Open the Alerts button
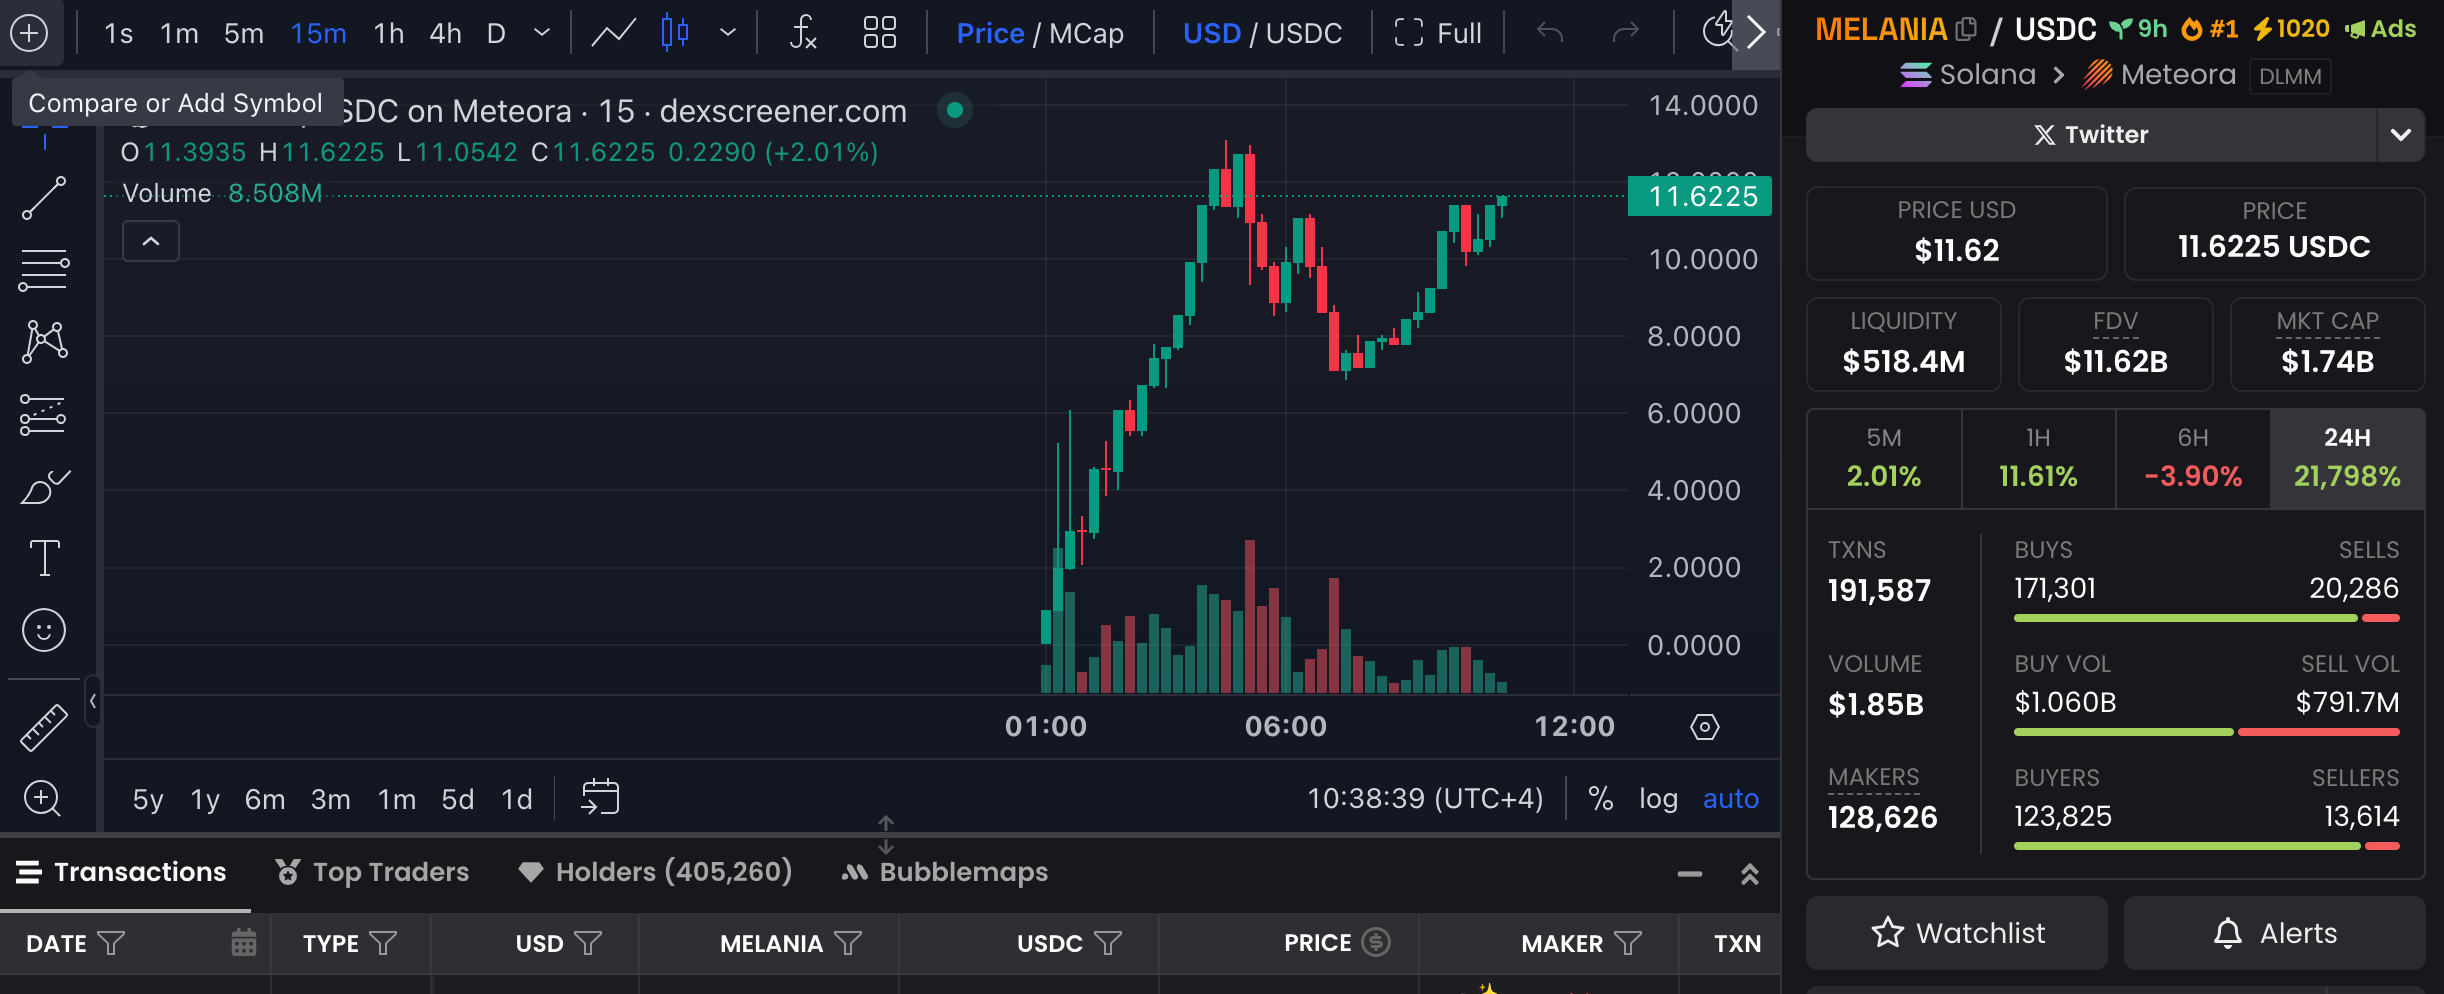This screenshot has width=2444, height=994. [2275, 933]
